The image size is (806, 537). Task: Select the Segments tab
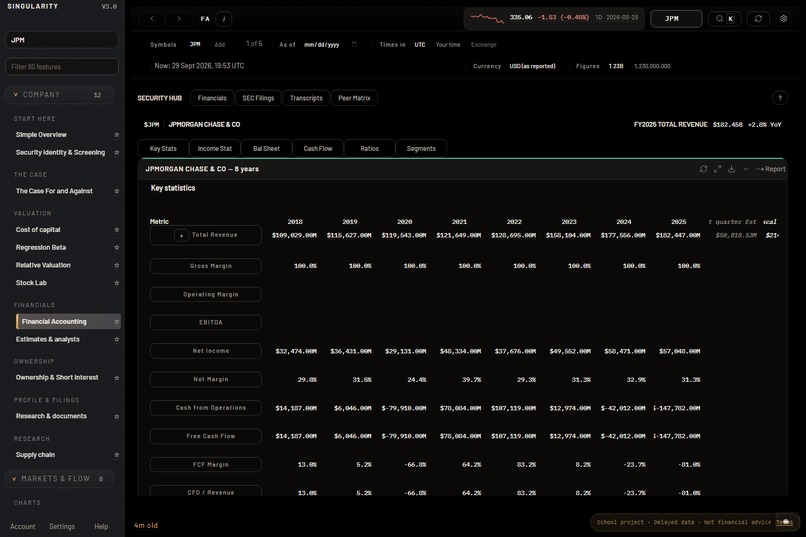tap(421, 149)
